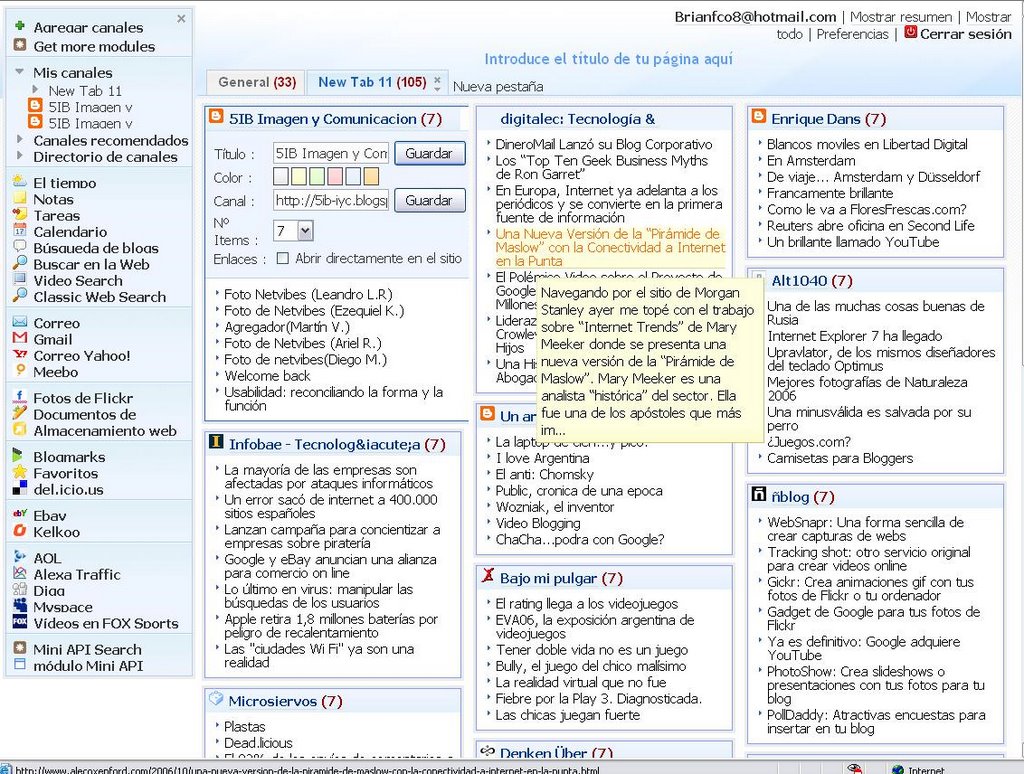
Task: Collapse the Mis canales section
Action: pos(20,72)
